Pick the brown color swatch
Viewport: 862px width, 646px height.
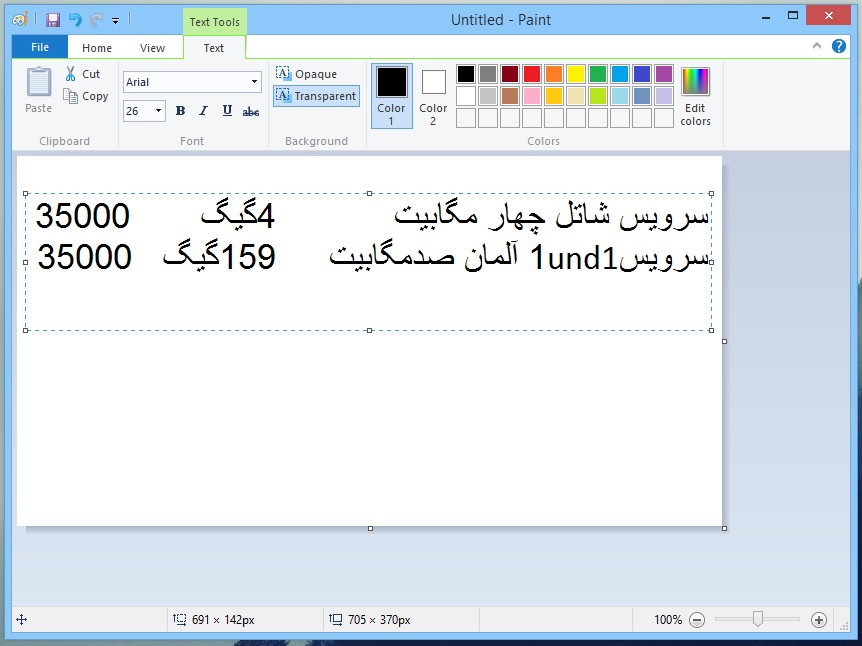[510, 96]
